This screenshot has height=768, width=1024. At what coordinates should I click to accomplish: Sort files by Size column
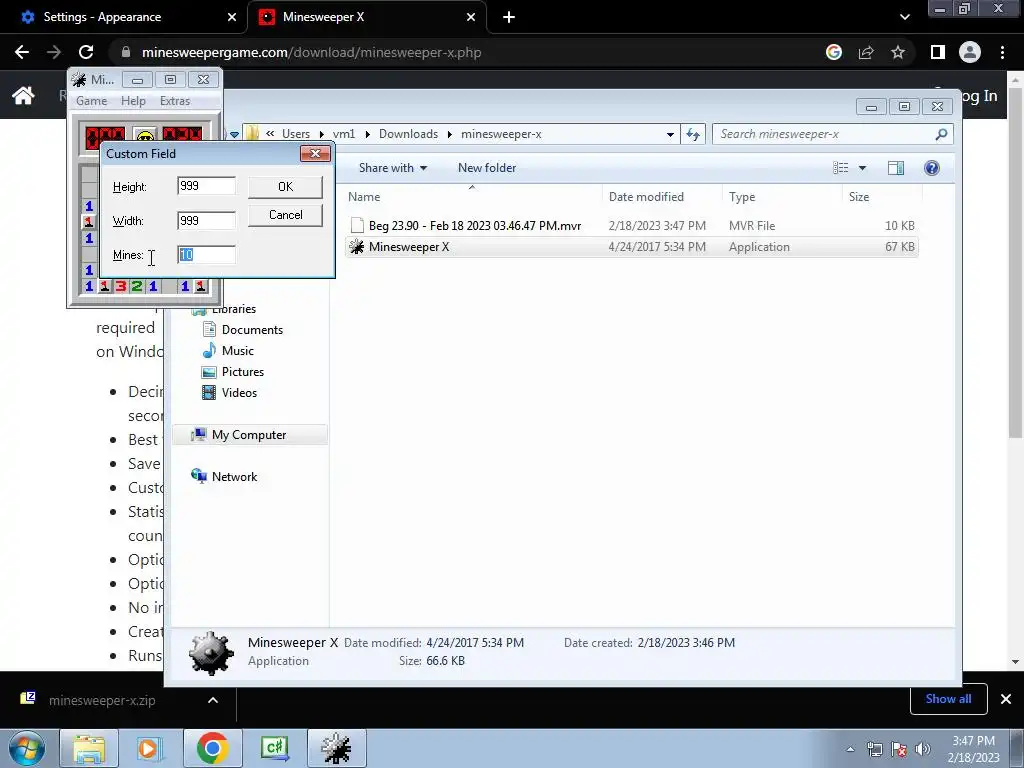click(882, 197)
